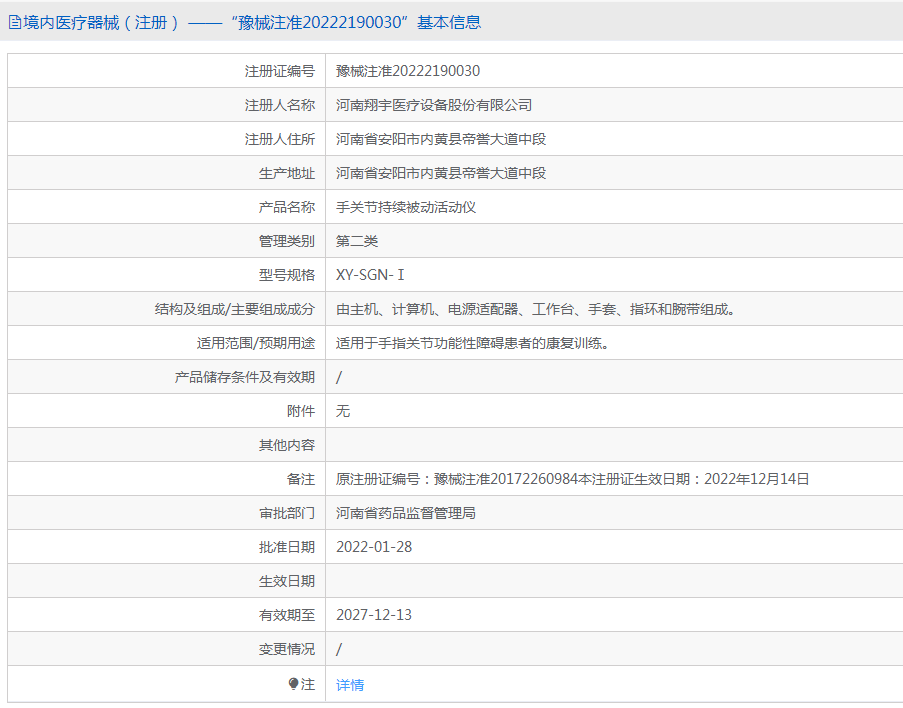Select product name 手关节持续被动活动仪
Screen dimensions: 903x708
click(405, 207)
